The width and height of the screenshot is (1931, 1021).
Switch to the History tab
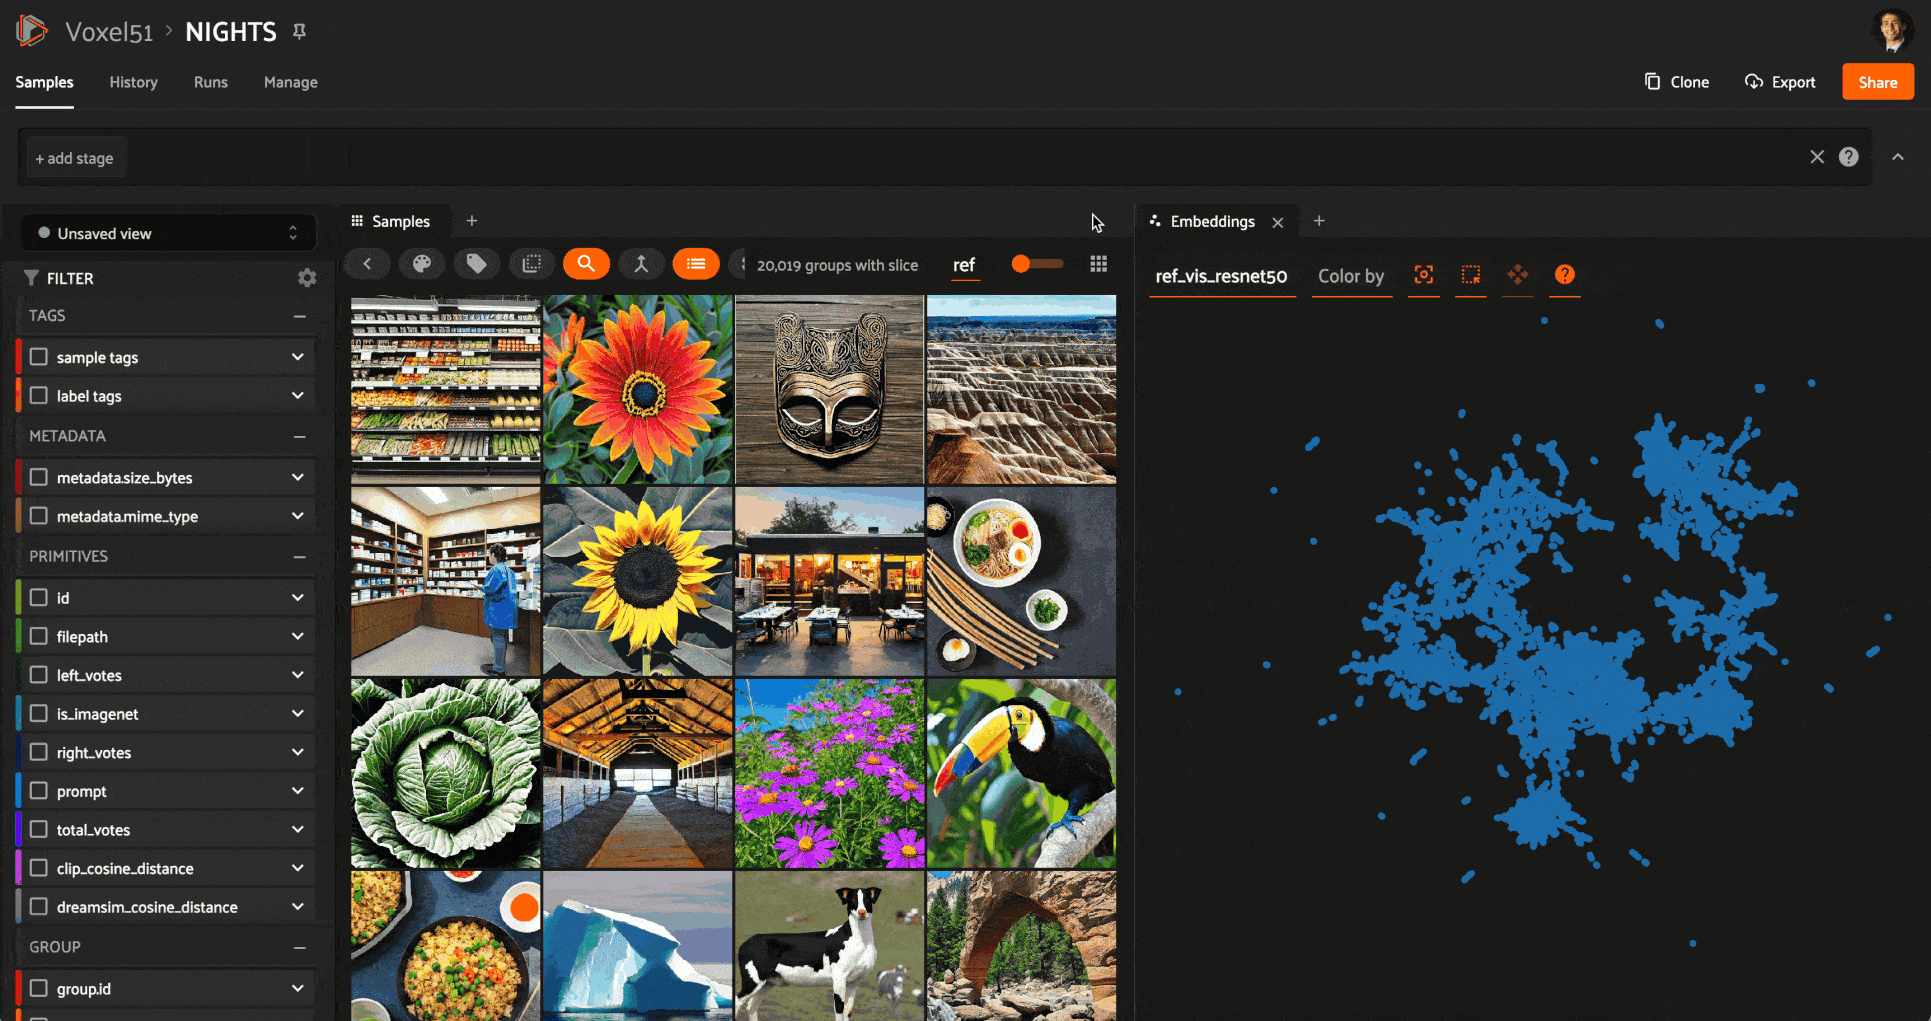click(134, 82)
